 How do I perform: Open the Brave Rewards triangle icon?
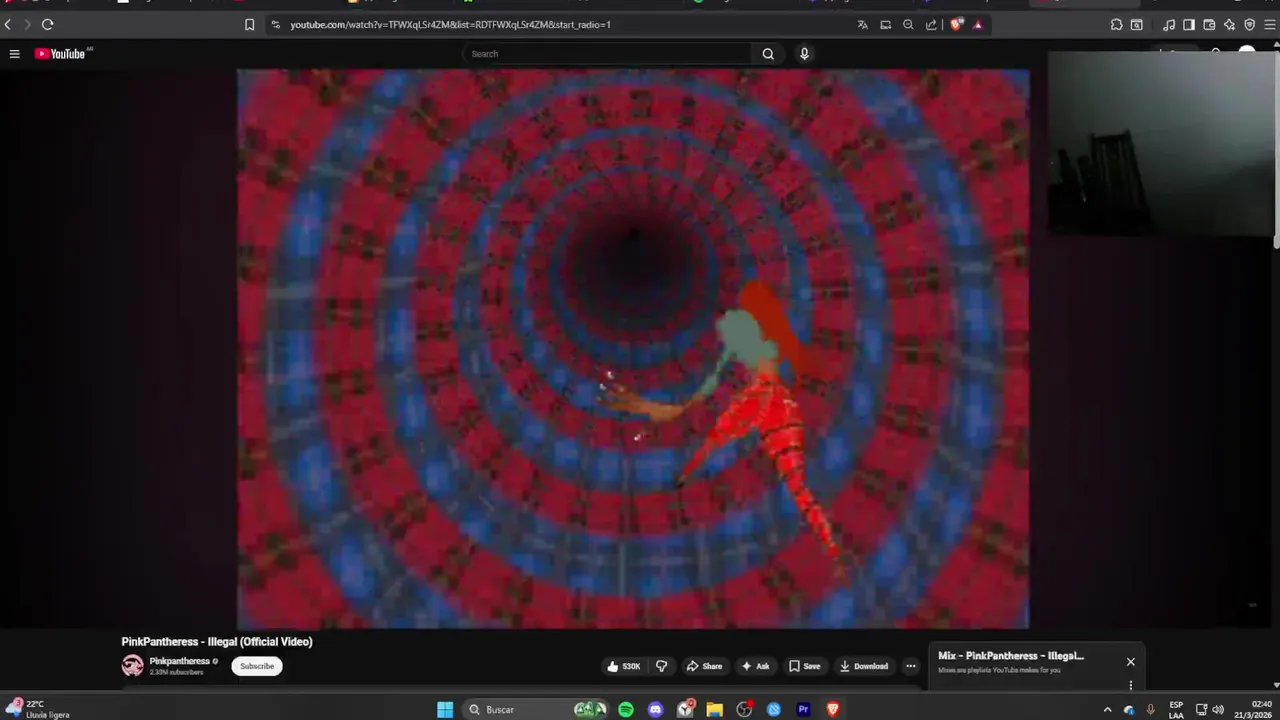coord(978,24)
